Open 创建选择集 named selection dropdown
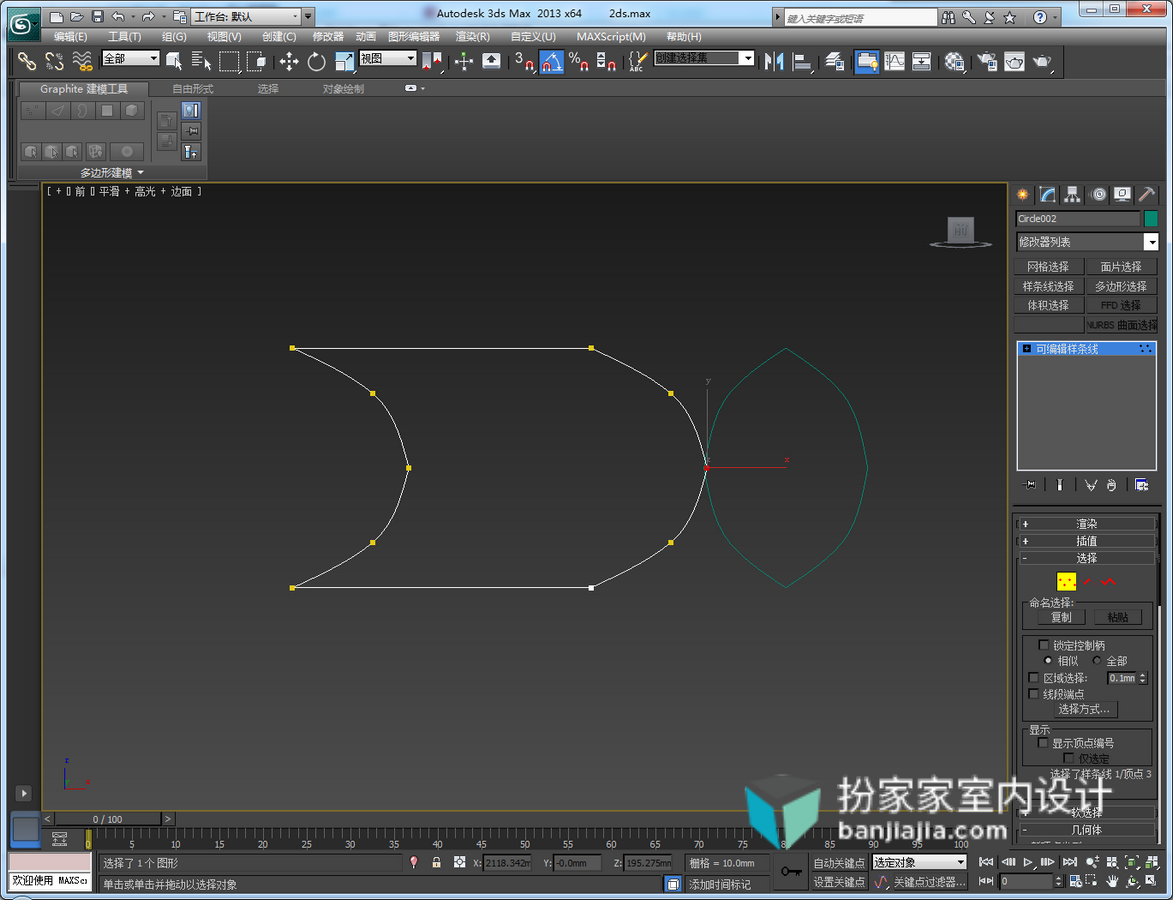This screenshot has width=1173, height=900. pyautogui.click(x=704, y=58)
